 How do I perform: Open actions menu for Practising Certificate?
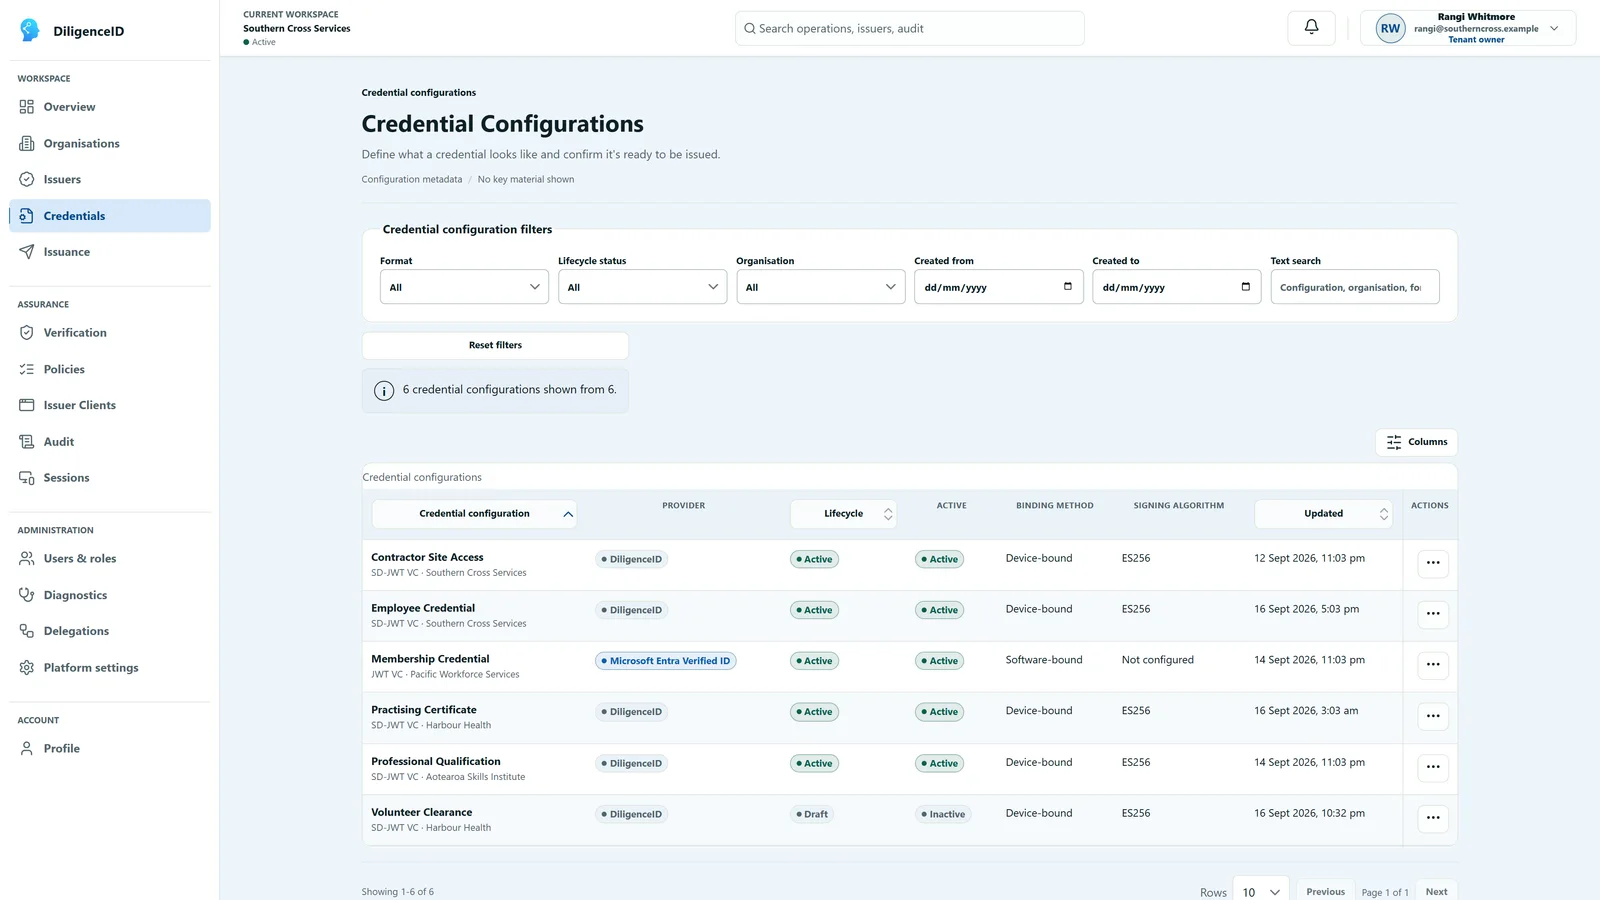1433,716
